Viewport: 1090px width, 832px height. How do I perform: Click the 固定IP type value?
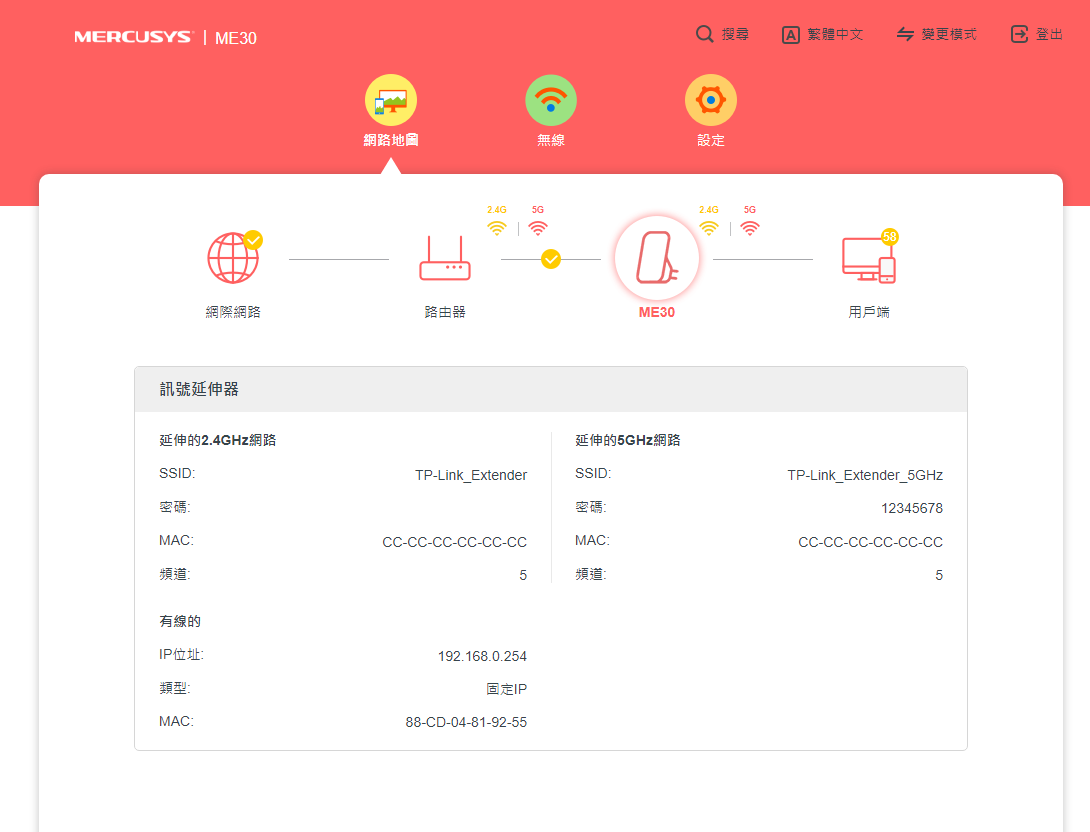pyautogui.click(x=506, y=689)
